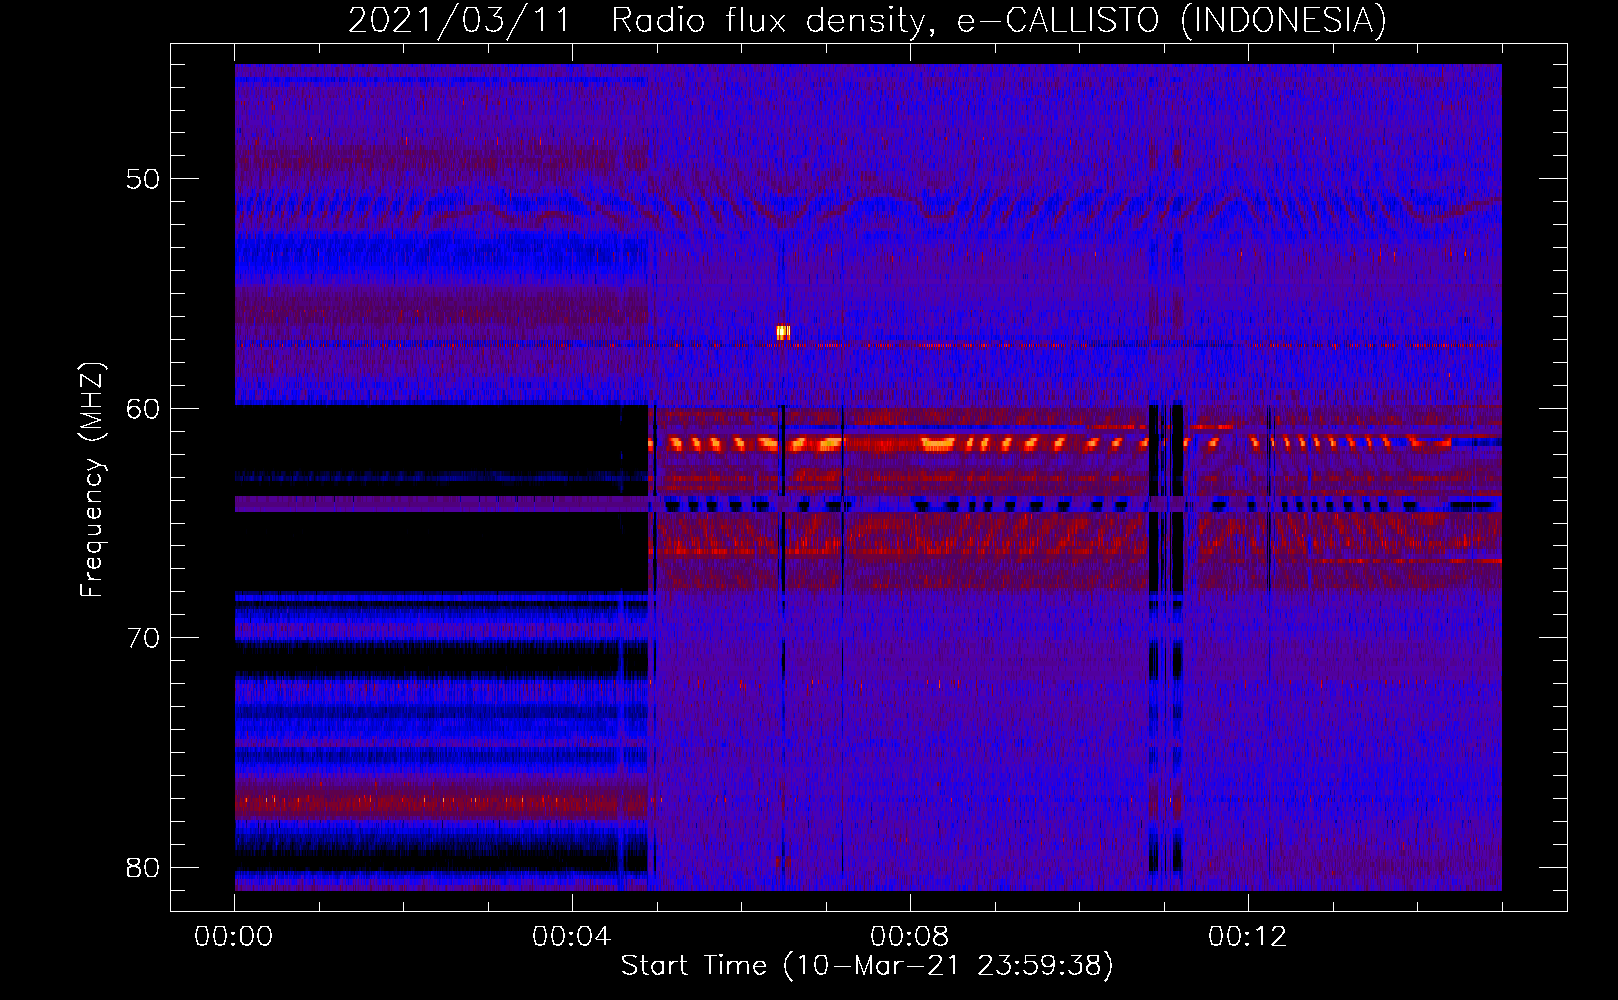Click the '60' frequency tick label

click(x=143, y=409)
